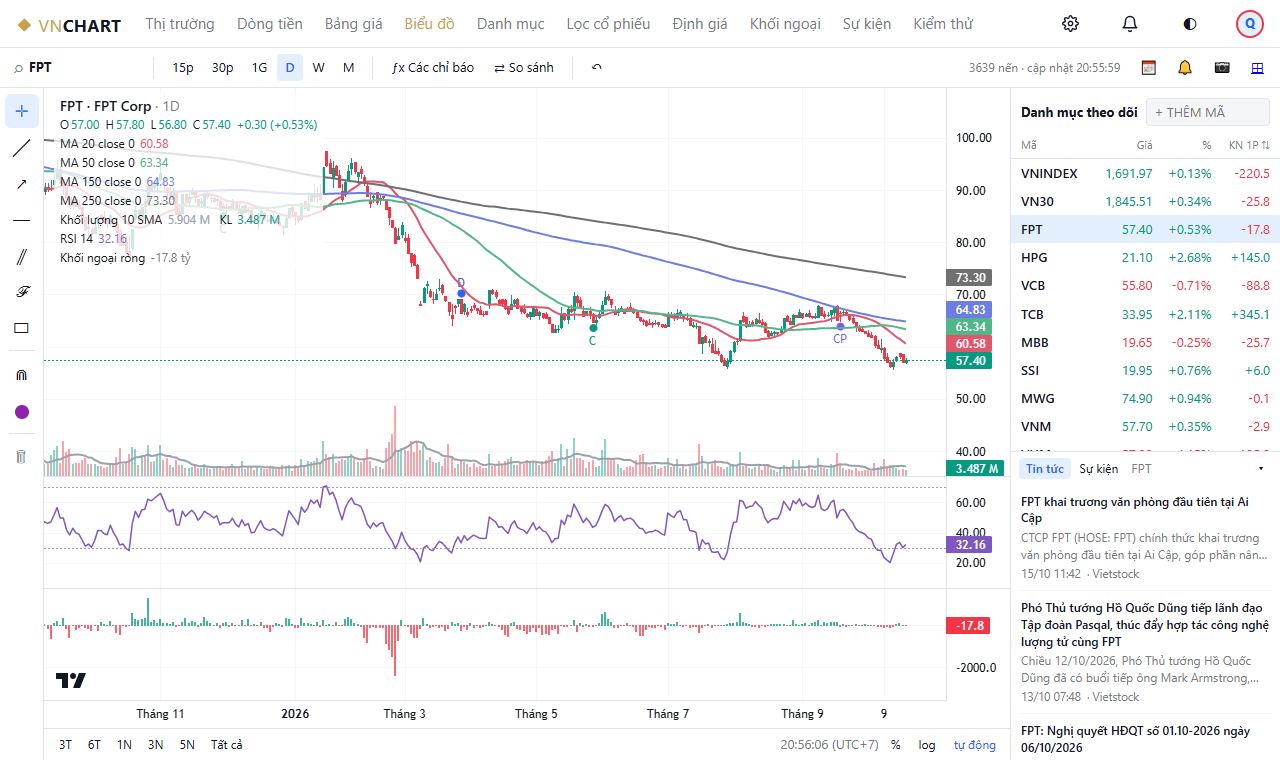Viewport: 1280px width, 760px height.
Task: Switch chart interval to 15p
Action: (183, 68)
